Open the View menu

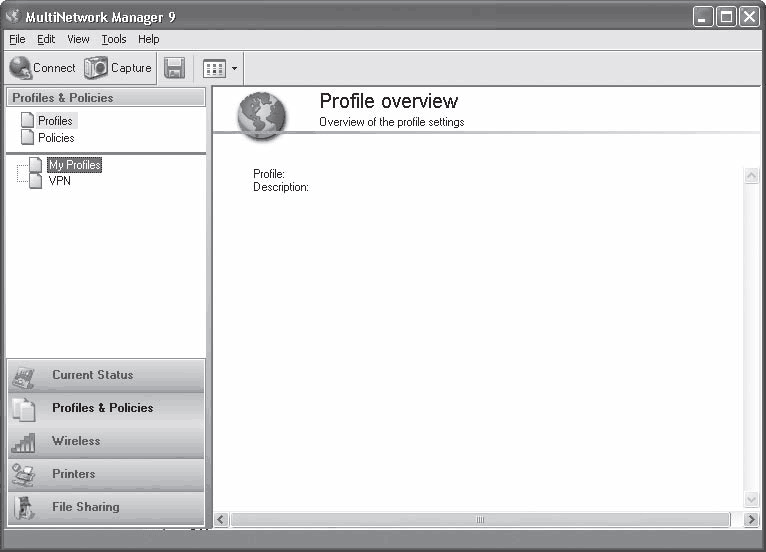click(x=78, y=39)
